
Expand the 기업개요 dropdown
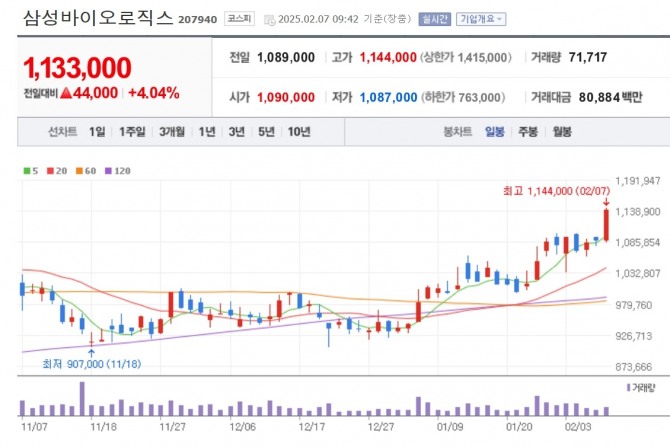click(x=481, y=18)
